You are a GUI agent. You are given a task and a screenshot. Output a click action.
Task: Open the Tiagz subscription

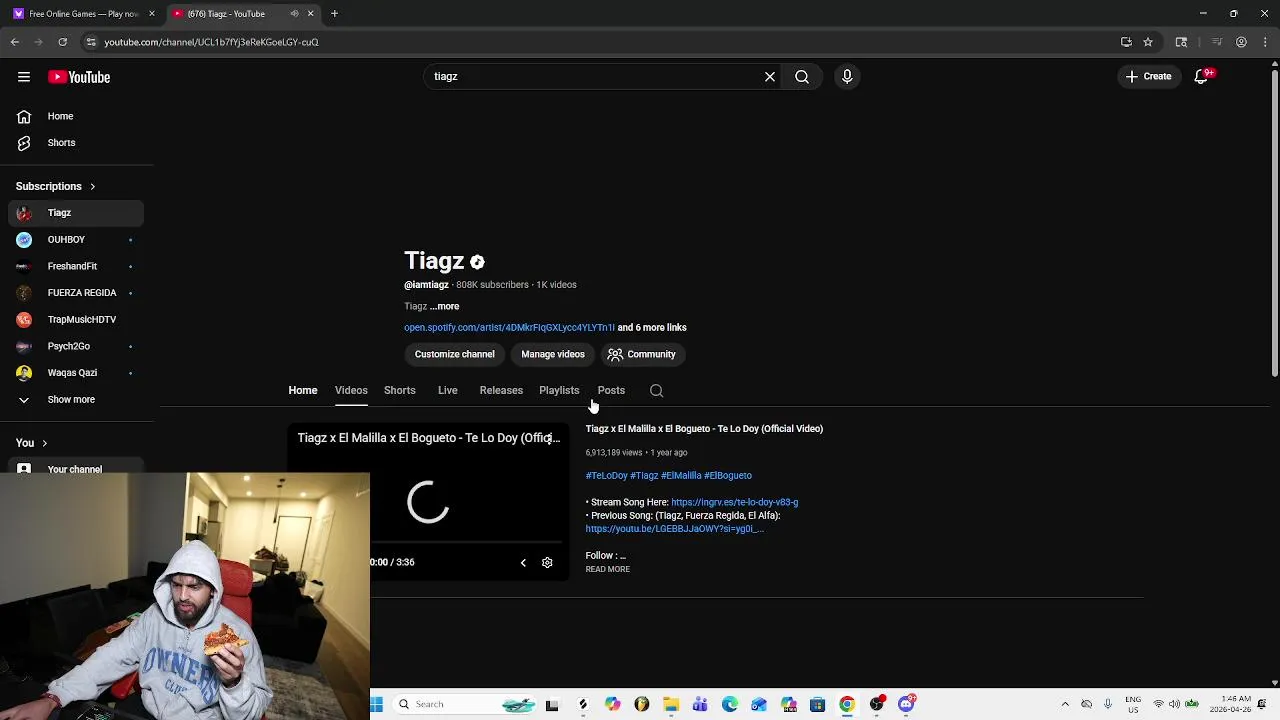point(76,213)
